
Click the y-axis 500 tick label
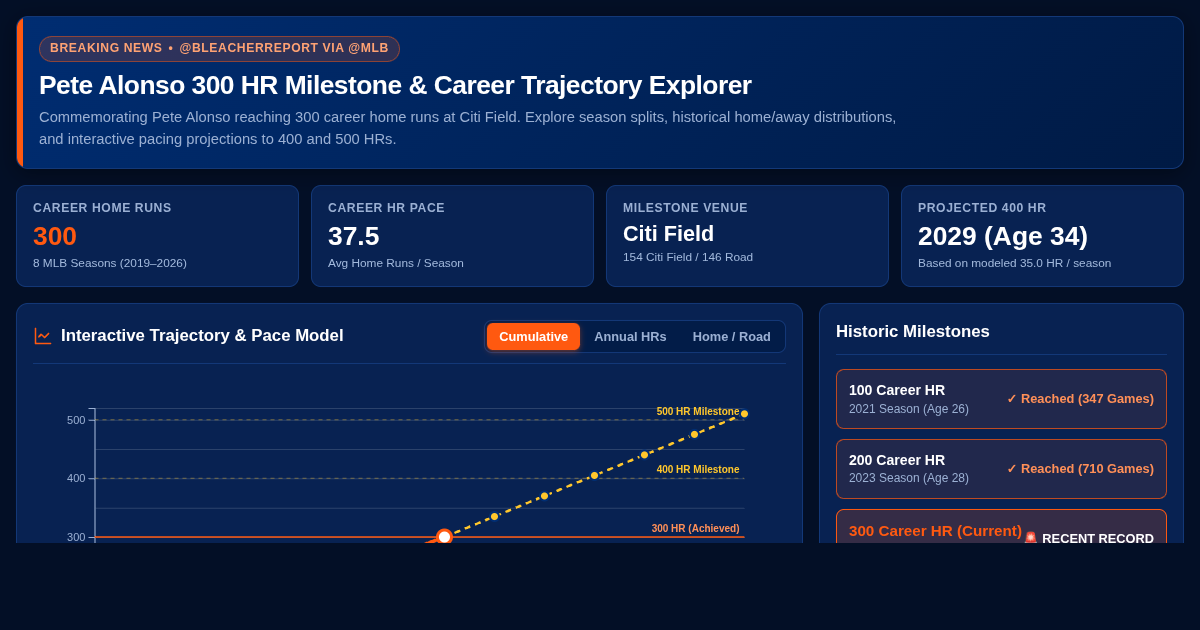coord(76,420)
